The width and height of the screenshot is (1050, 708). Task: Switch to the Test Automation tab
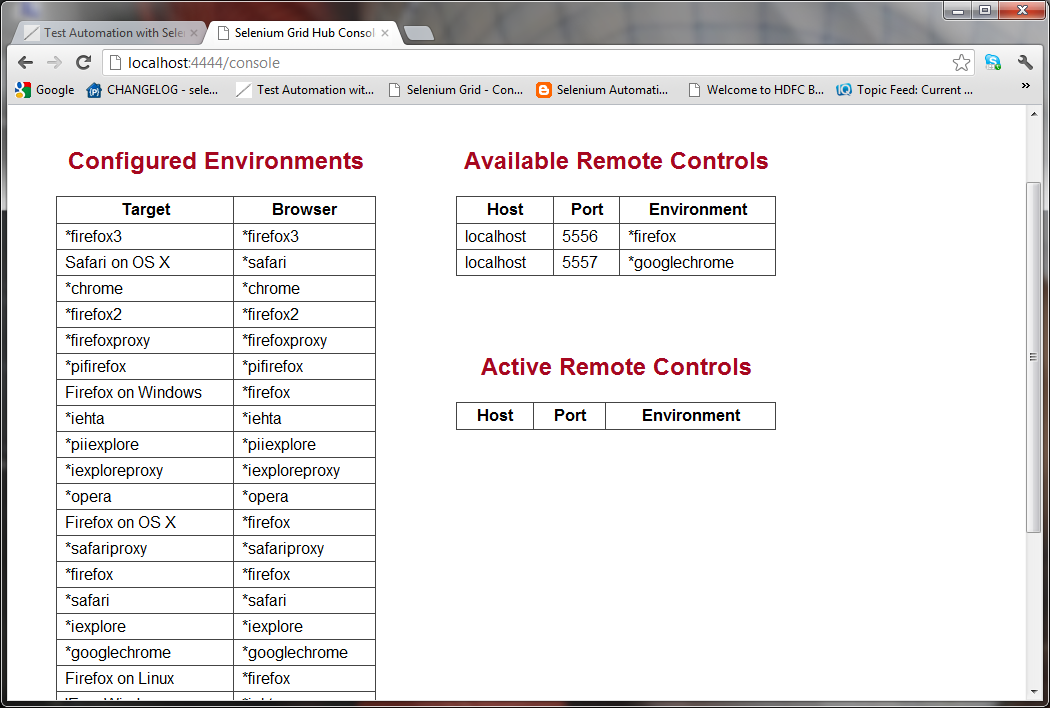(110, 32)
